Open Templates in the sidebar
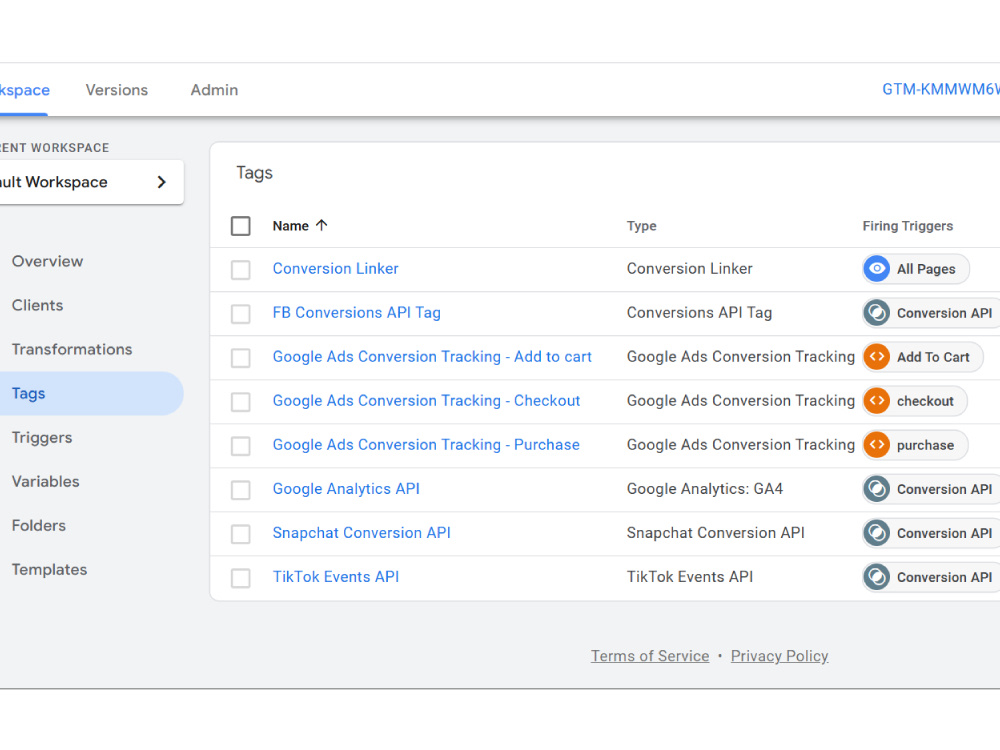The height and width of the screenshot is (750, 1000). pyautogui.click(x=49, y=570)
